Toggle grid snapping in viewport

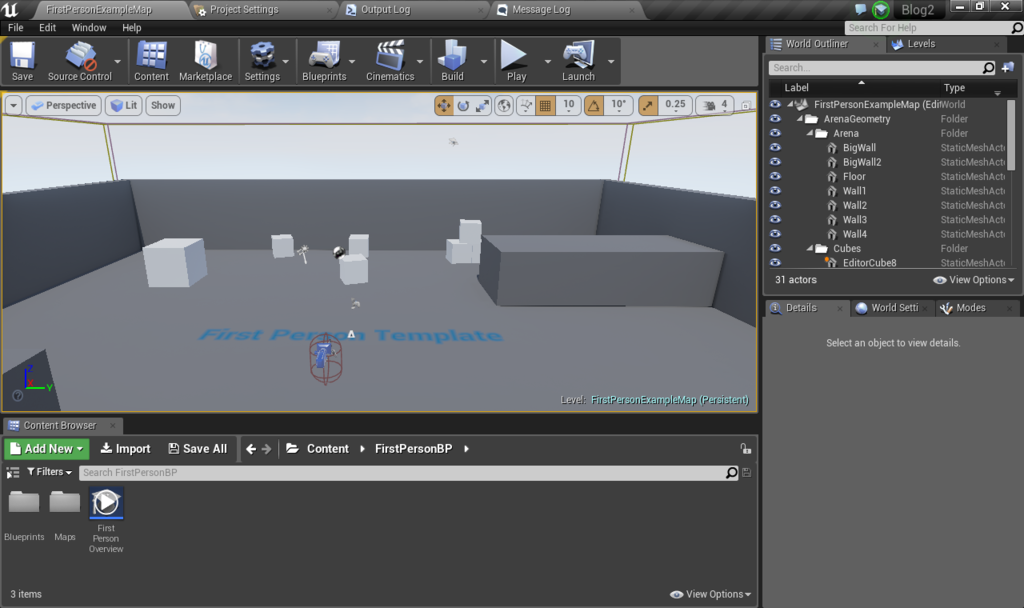[x=545, y=105]
